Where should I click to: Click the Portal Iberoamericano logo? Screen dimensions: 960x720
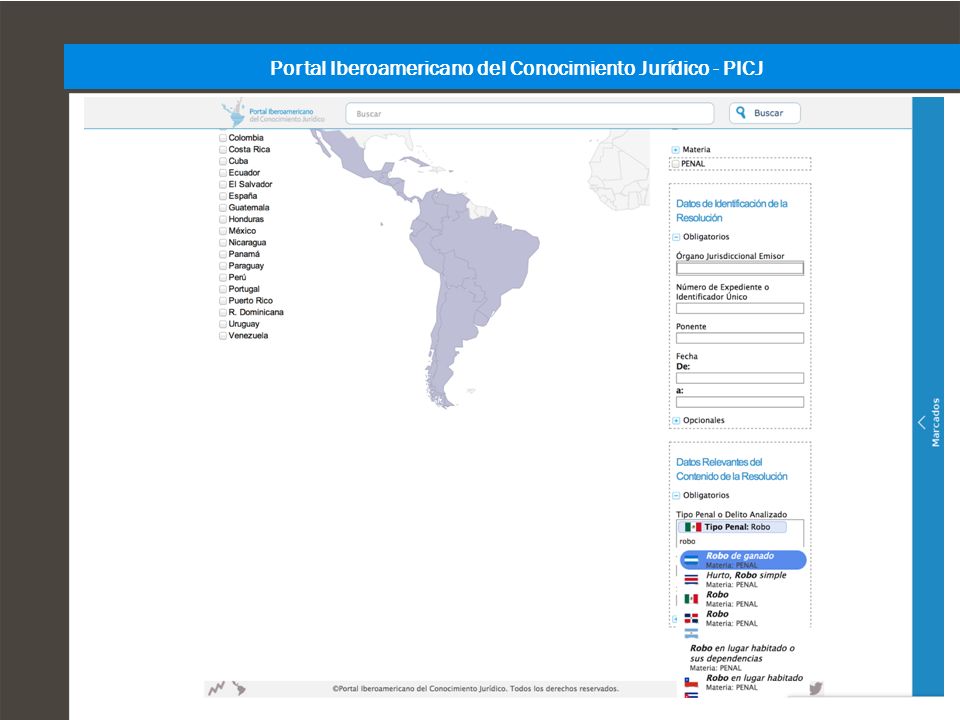pos(274,113)
